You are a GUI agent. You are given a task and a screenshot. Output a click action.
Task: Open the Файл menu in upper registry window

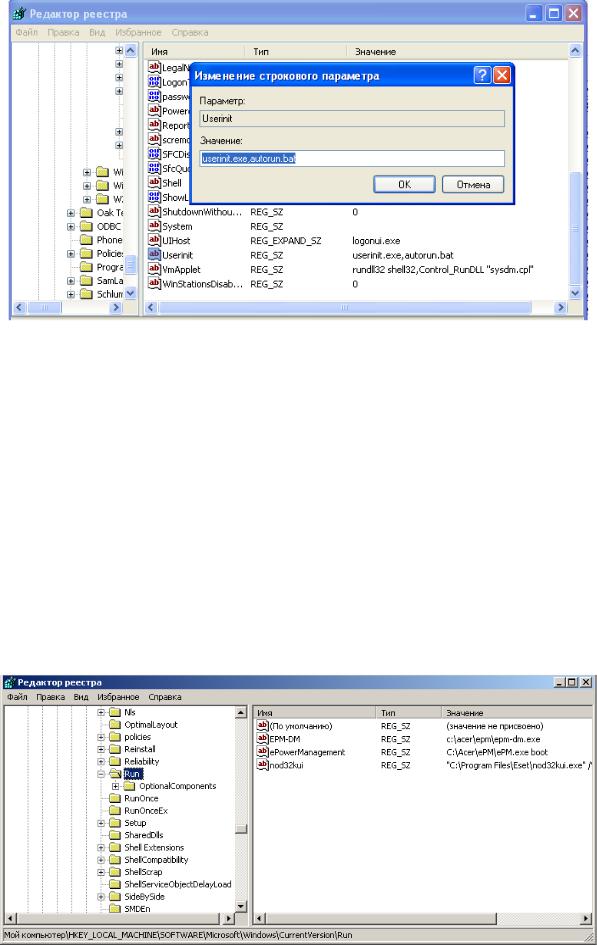click(27, 33)
